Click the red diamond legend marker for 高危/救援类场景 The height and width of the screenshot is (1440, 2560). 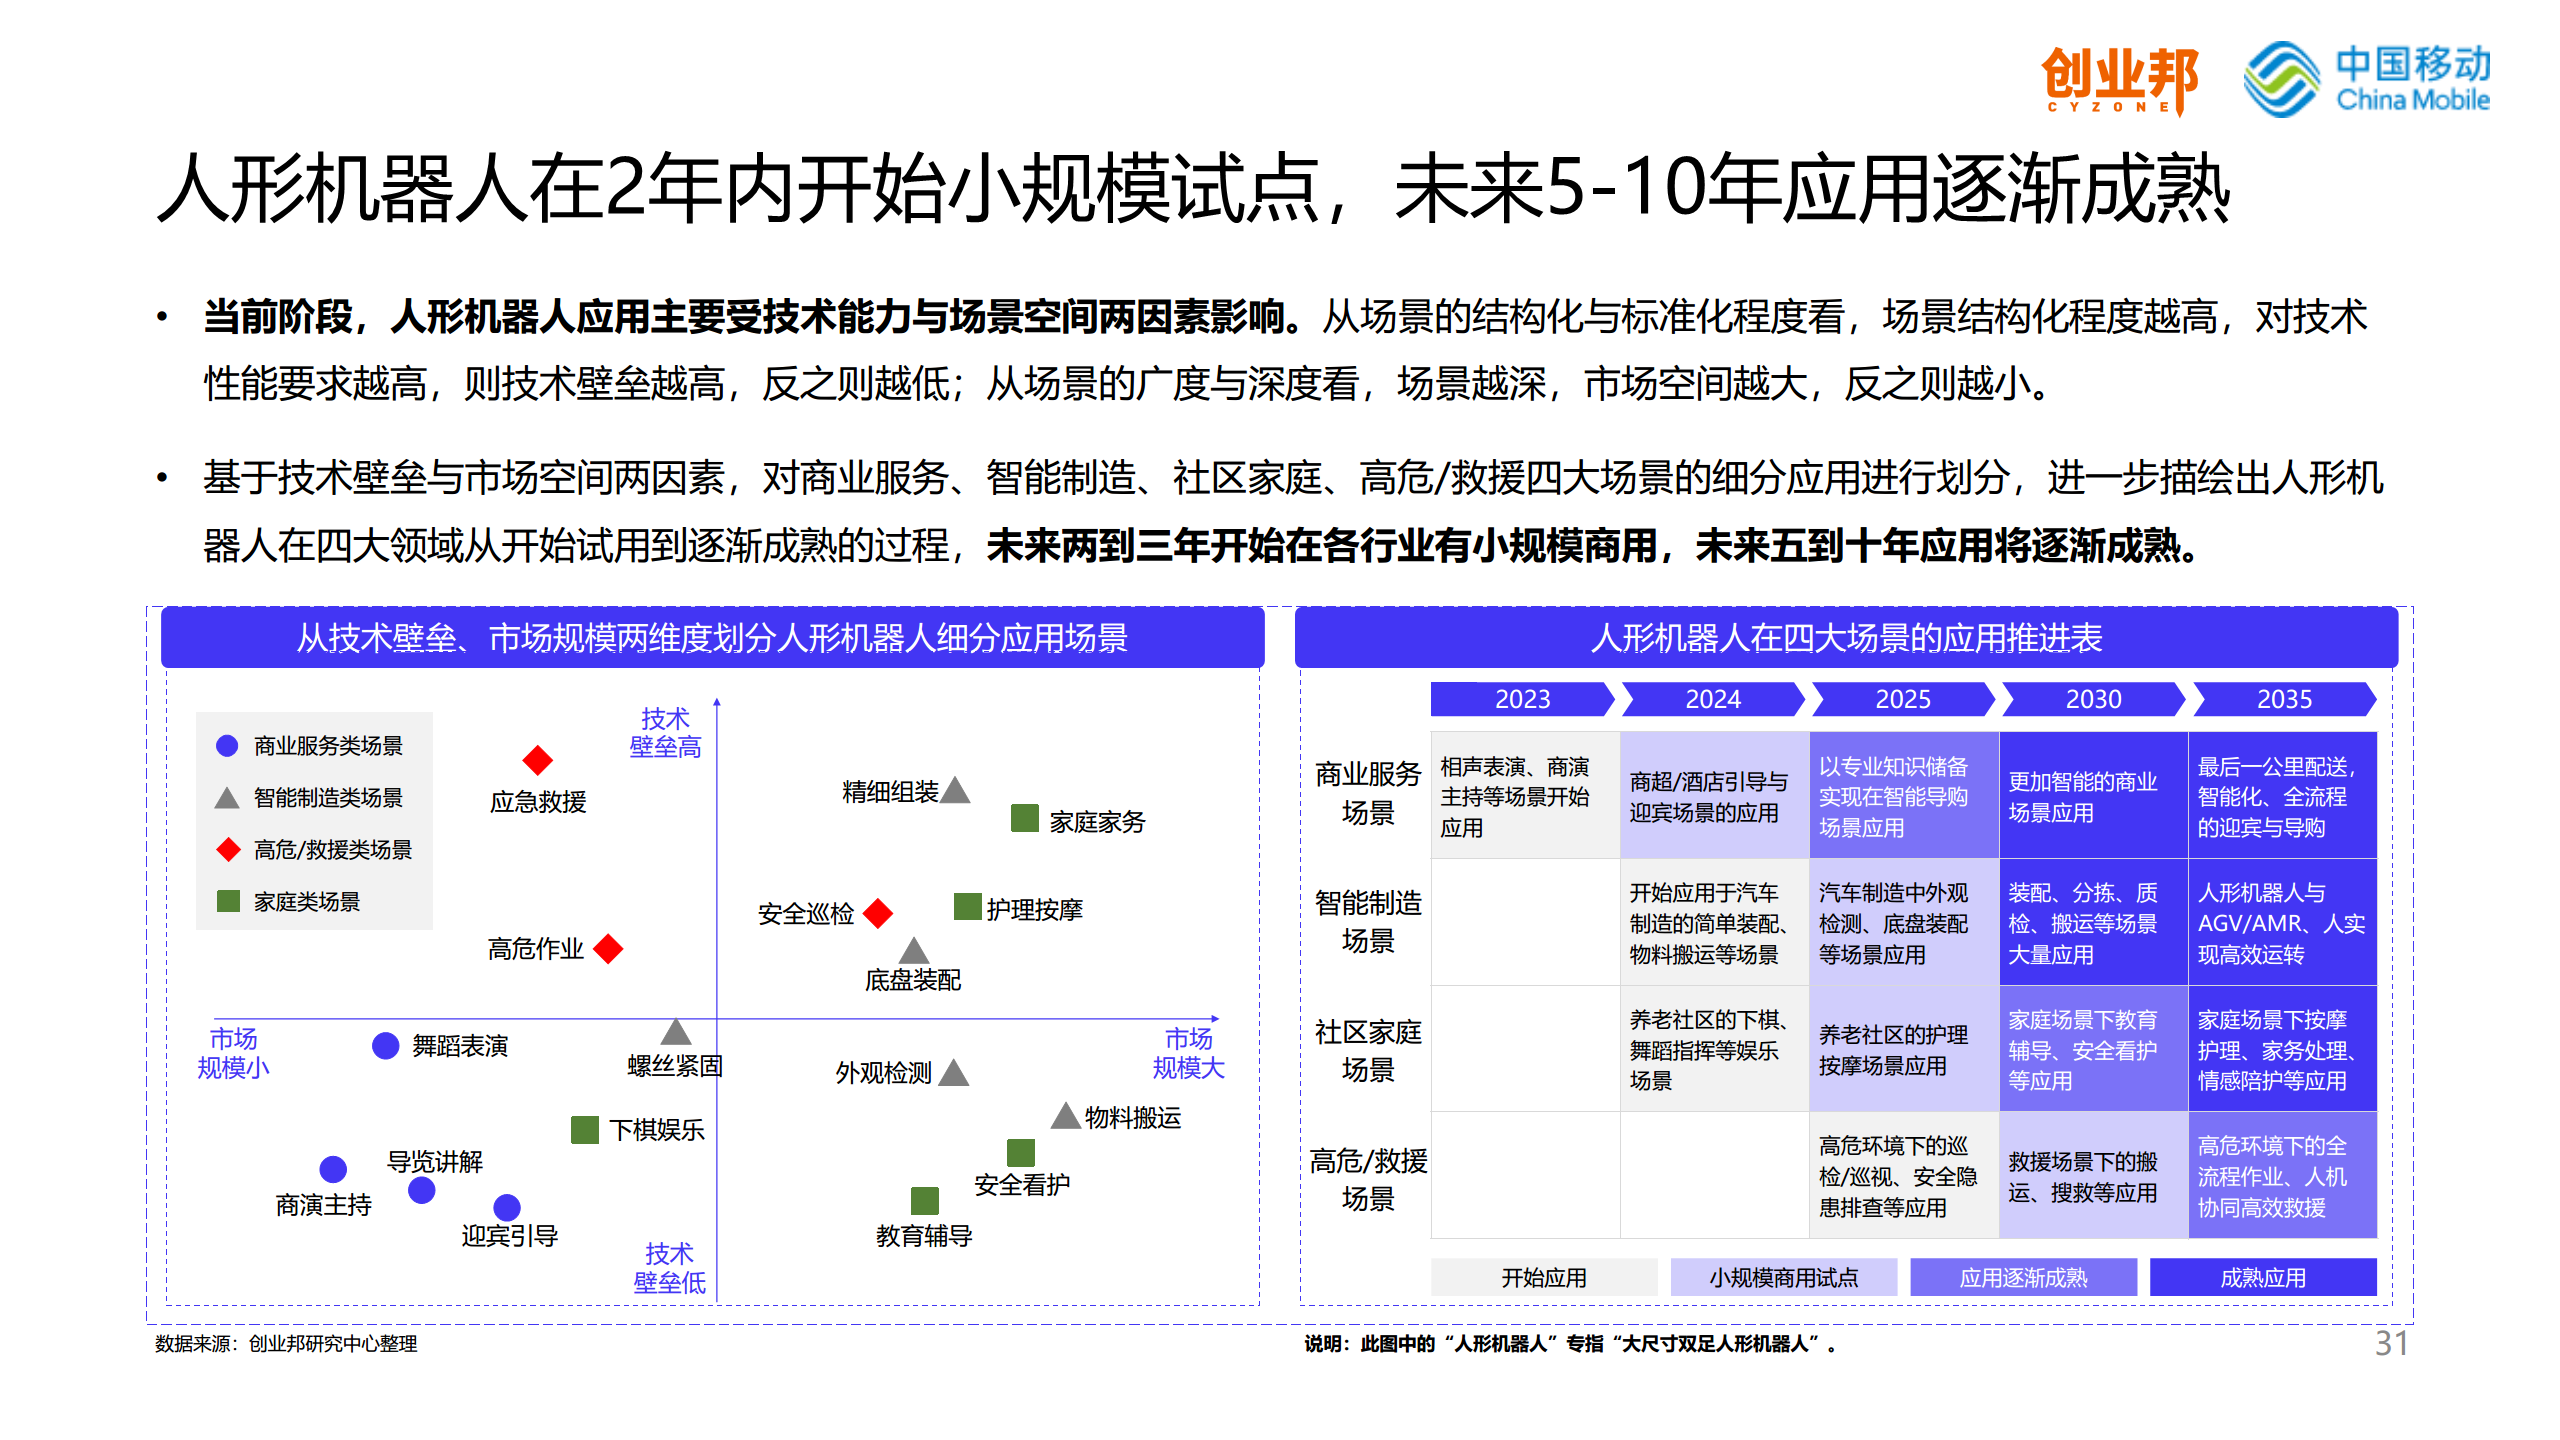(x=228, y=850)
